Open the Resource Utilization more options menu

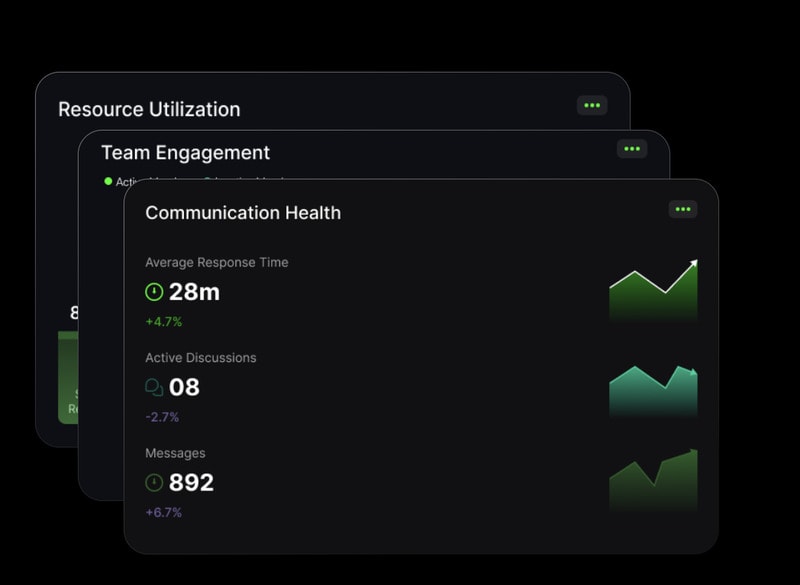(592, 105)
